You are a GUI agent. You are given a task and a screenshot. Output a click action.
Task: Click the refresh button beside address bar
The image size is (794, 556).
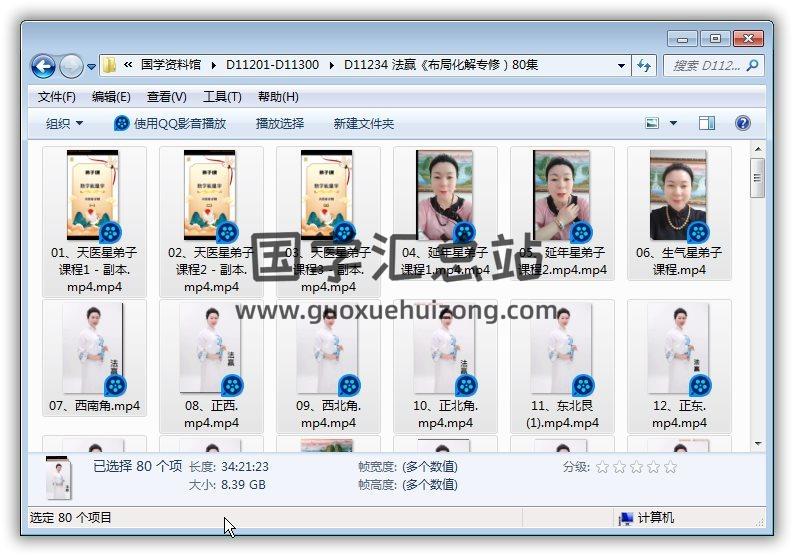point(645,65)
